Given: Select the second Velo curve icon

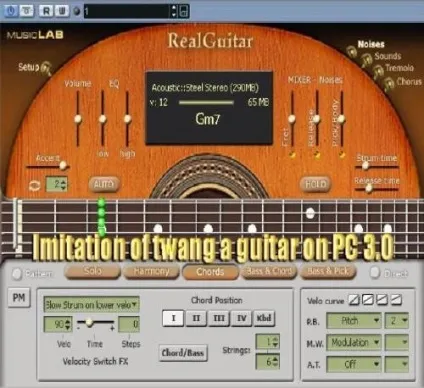Looking at the screenshot, I should 368,300.
